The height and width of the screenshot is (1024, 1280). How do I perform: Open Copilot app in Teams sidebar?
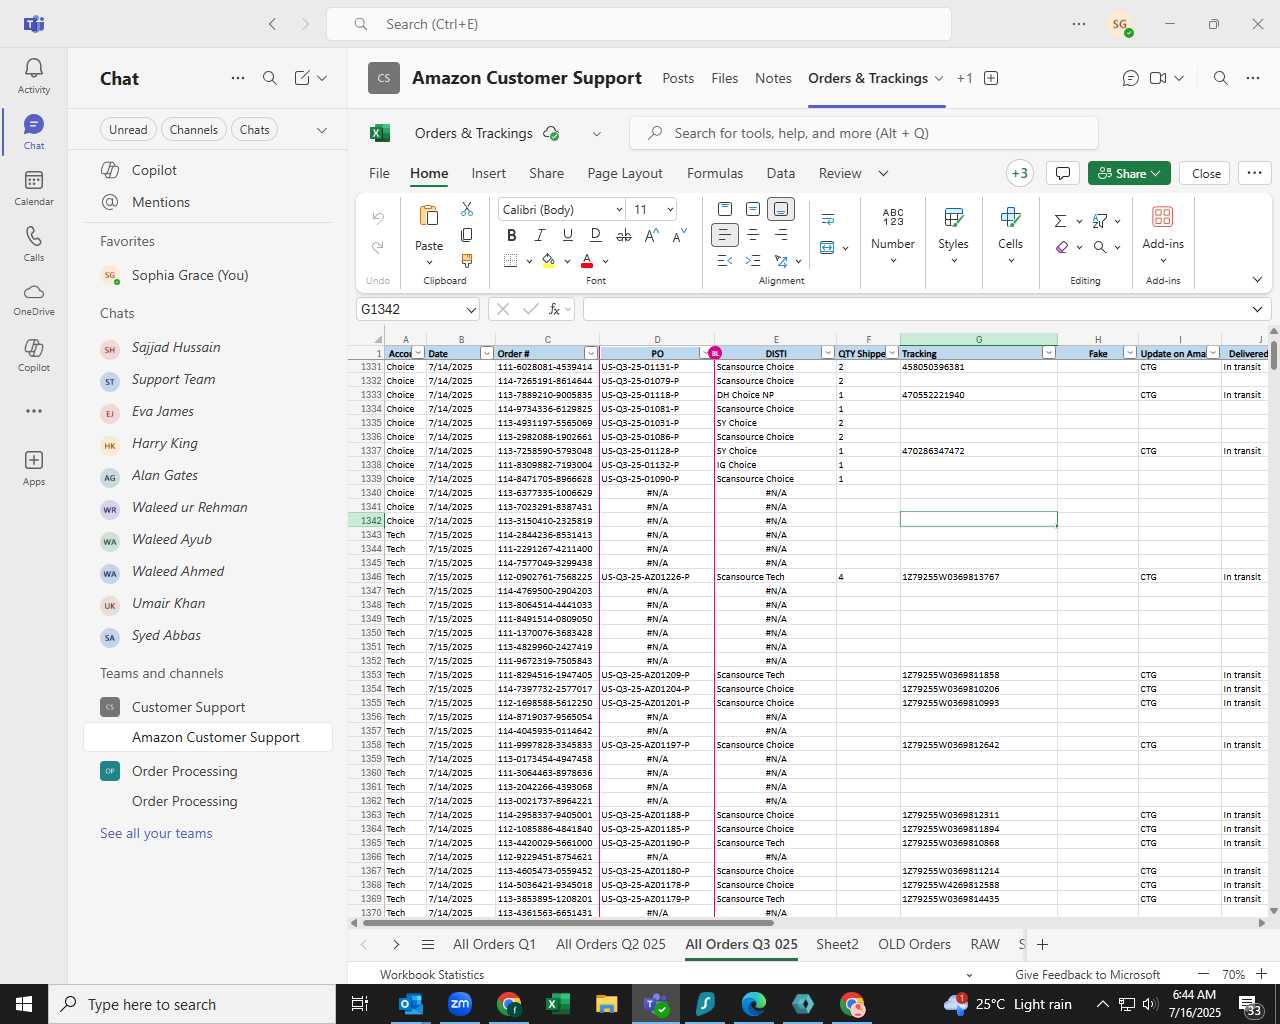[34, 355]
